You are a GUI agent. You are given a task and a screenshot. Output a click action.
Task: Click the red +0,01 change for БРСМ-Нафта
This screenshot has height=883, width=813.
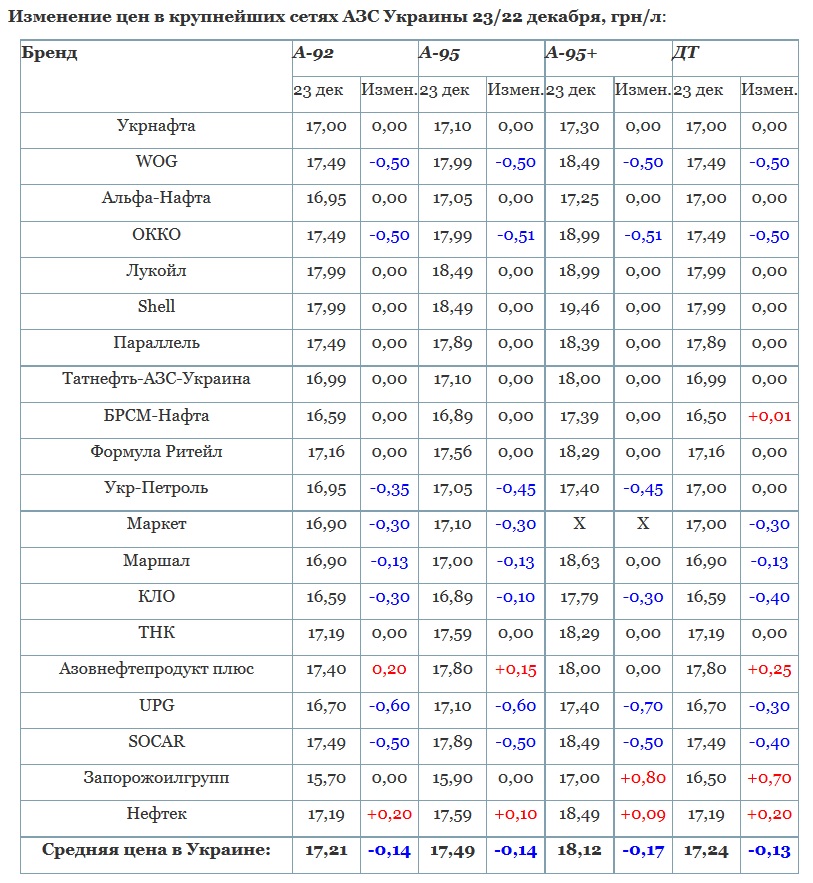point(769,415)
